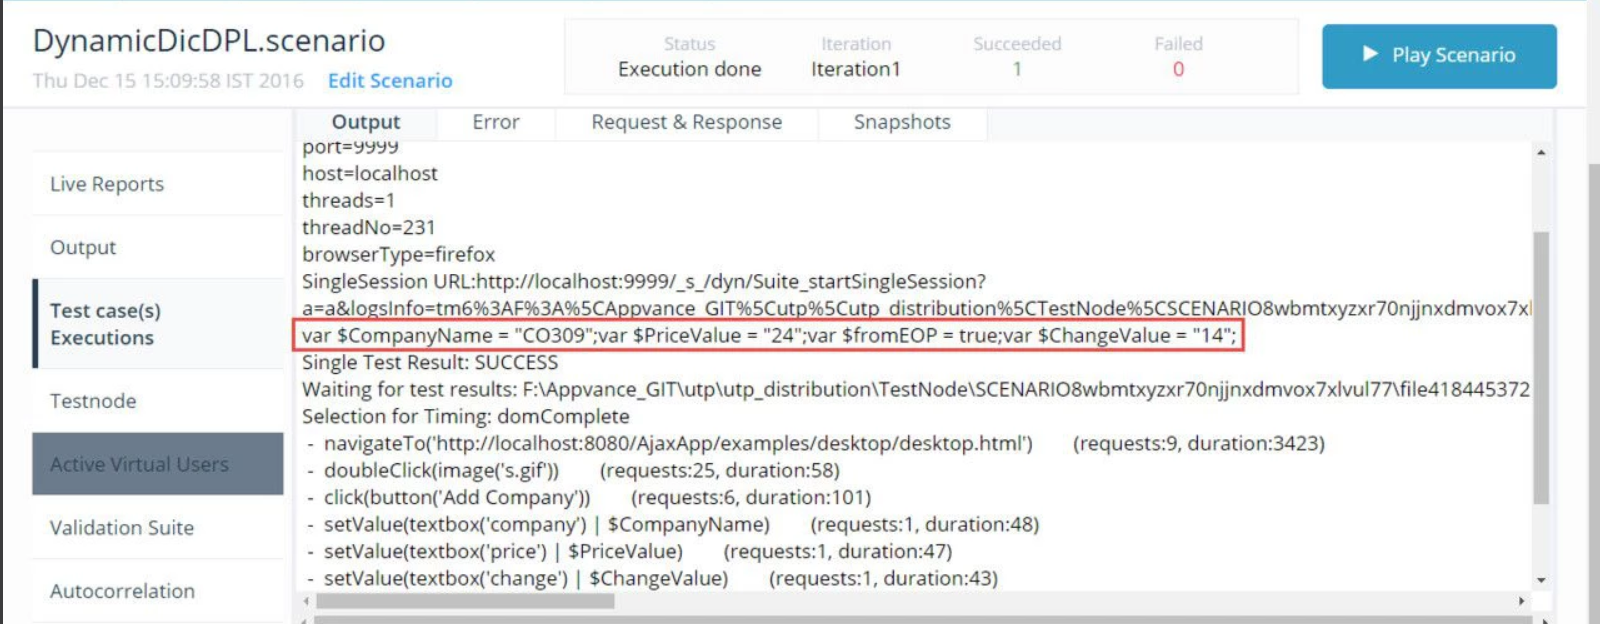This screenshot has height=624, width=1600.
Task: Click the horizontal scroll-right arrow
Action: click(x=1521, y=601)
